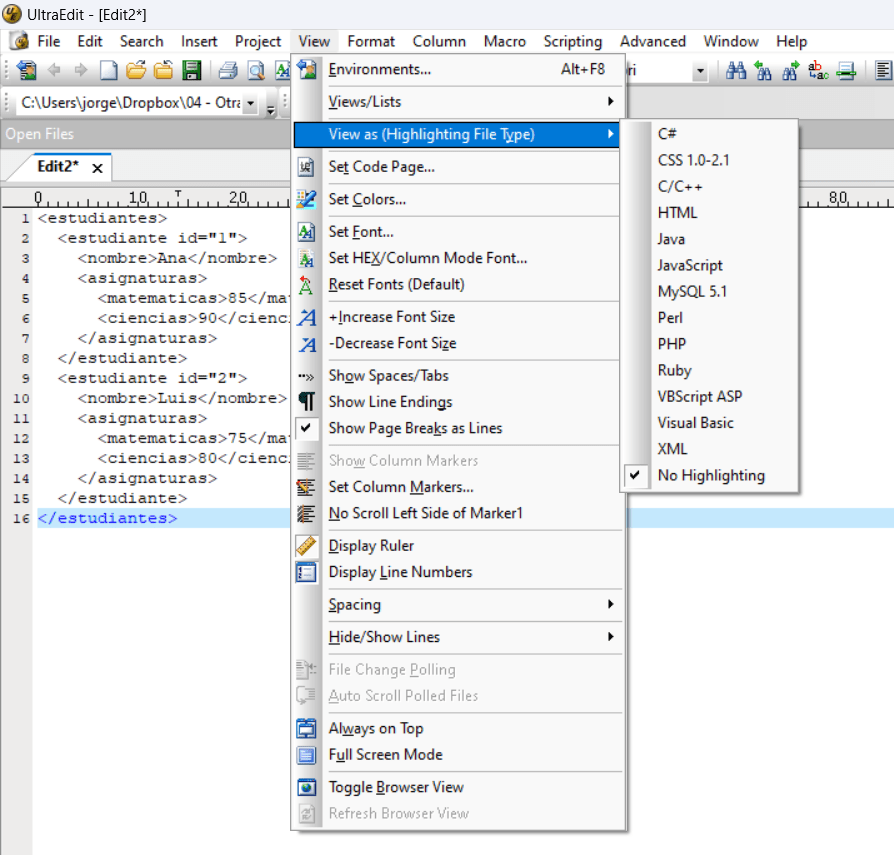This screenshot has width=894, height=855.
Task: Click the Replace icon in toolbar
Action: [818, 70]
